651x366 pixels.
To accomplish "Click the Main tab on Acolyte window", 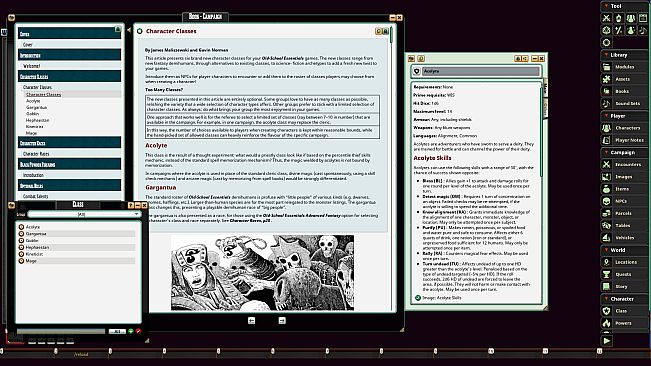I will click(545, 88).
